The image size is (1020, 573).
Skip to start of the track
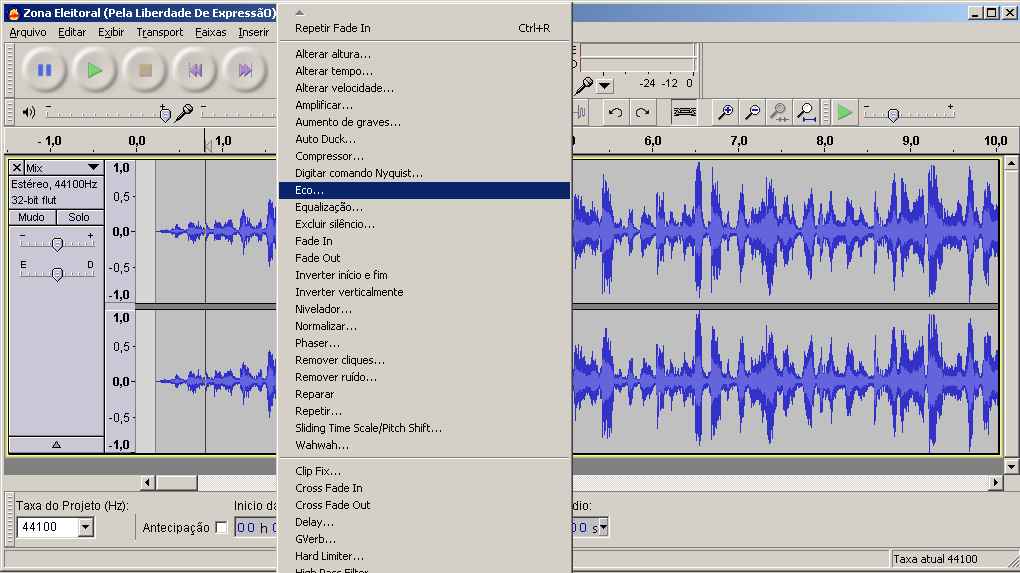click(x=195, y=70)
